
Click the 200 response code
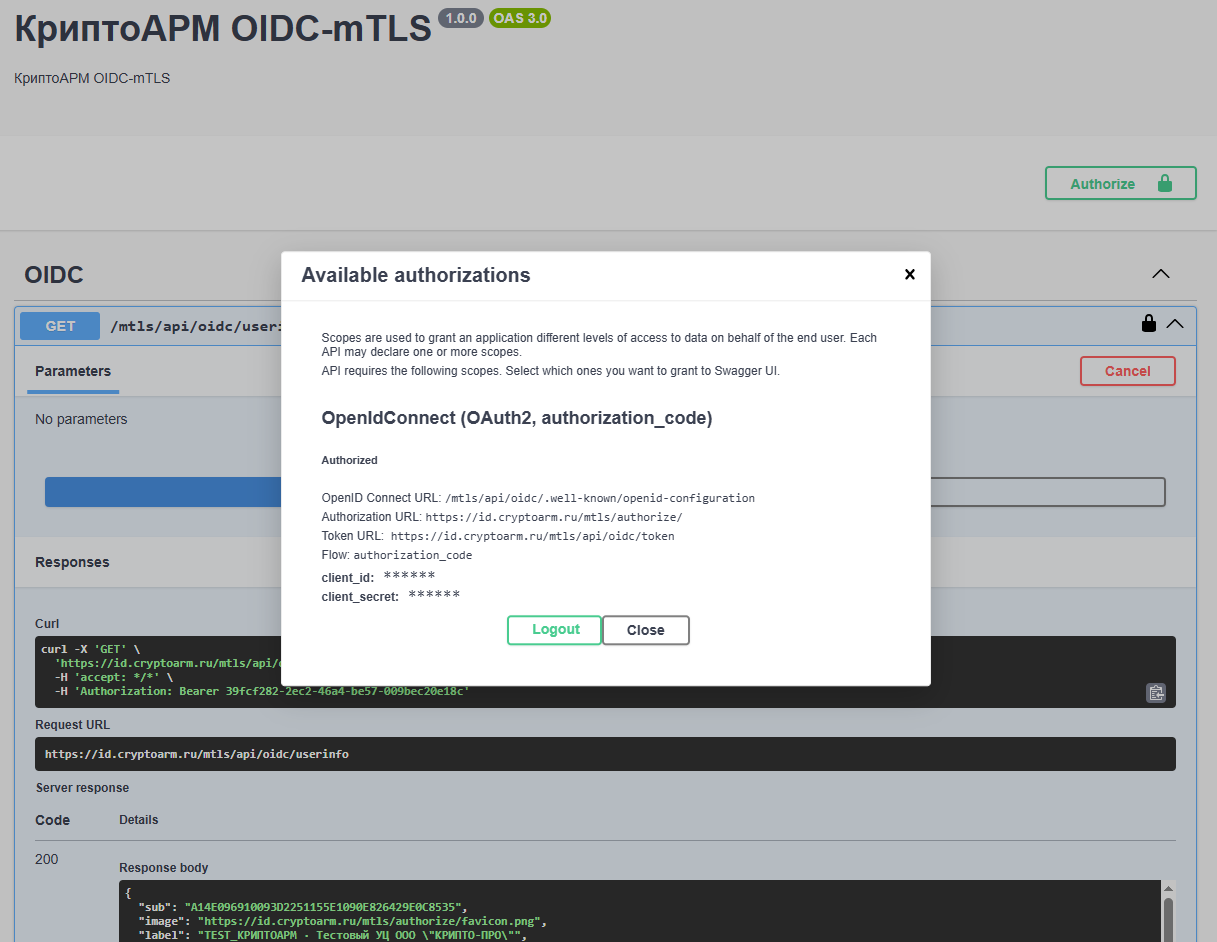[47, 859]
